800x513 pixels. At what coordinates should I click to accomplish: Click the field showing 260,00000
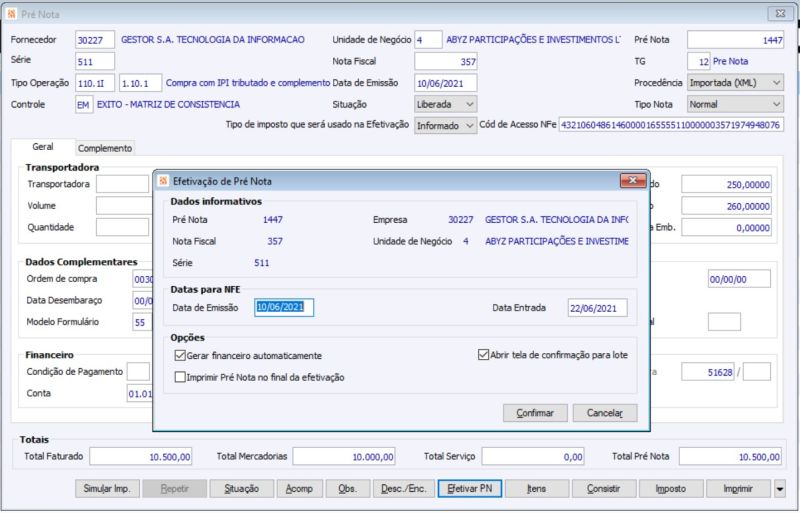tap(726, 206)
